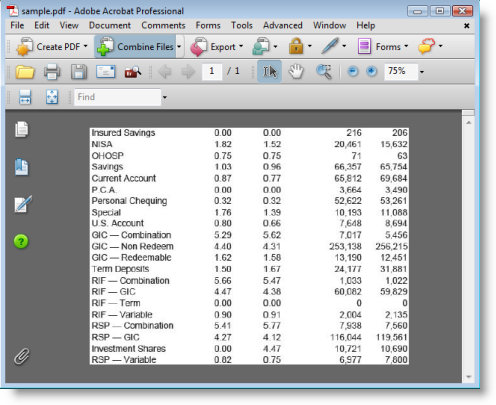Open the Signatures navigation panel
This screenshot has width=496, height=405.
pyautogui.click(x=23, y=204)
